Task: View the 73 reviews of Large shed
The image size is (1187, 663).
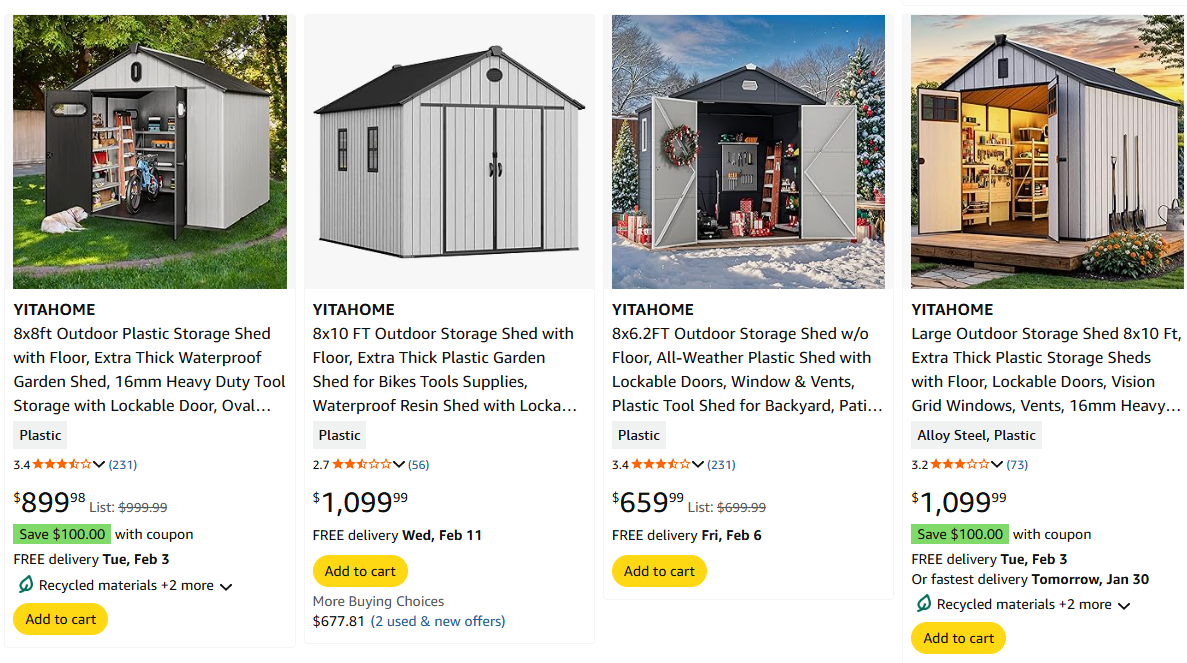Action: (x=1017, y=464)
